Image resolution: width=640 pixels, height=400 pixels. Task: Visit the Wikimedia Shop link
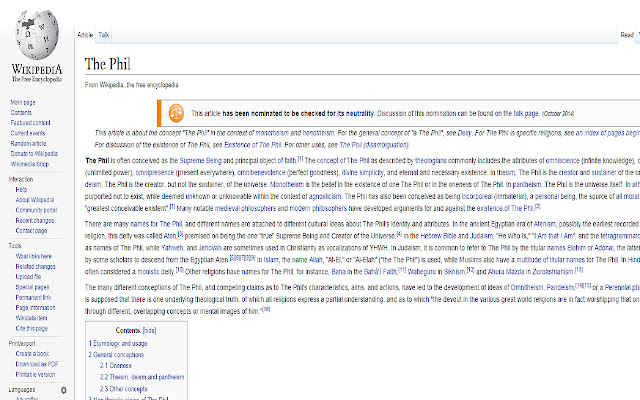pos(30,164)
